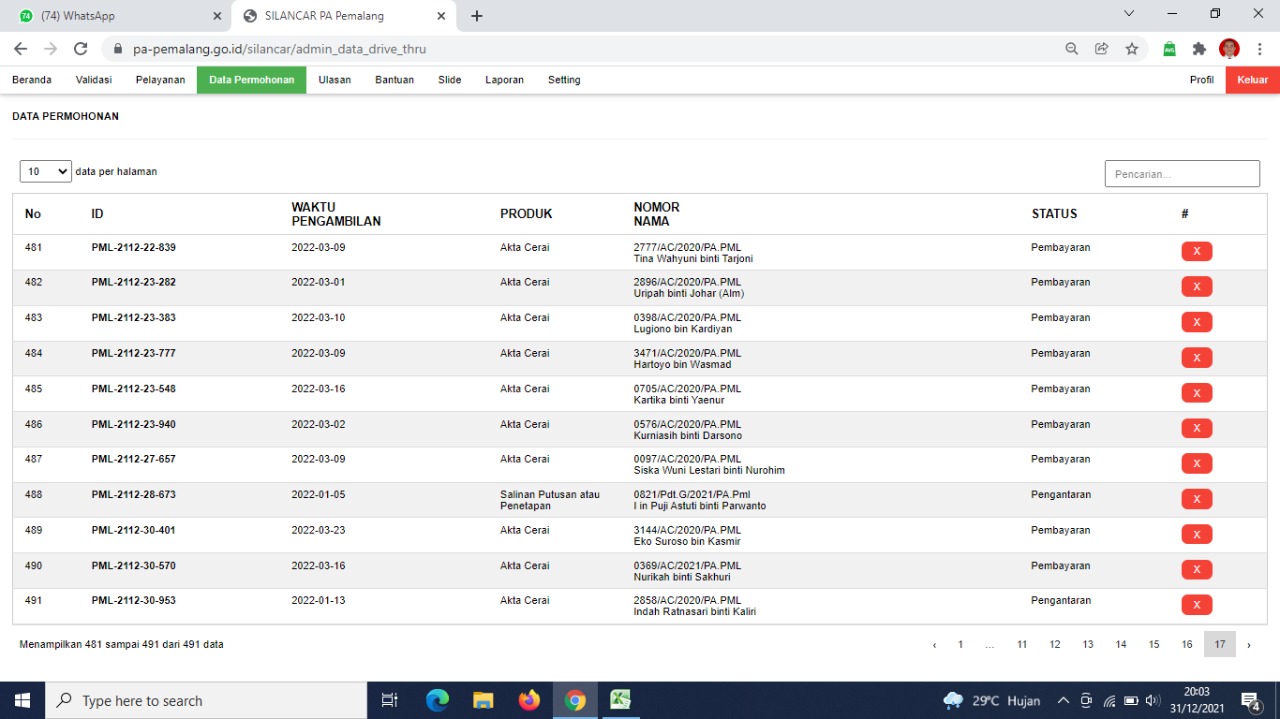This screenshot has height=719, width=1280.
Task: Open Excel from the Windows taskbar
Action: click(x=621, y=700)
